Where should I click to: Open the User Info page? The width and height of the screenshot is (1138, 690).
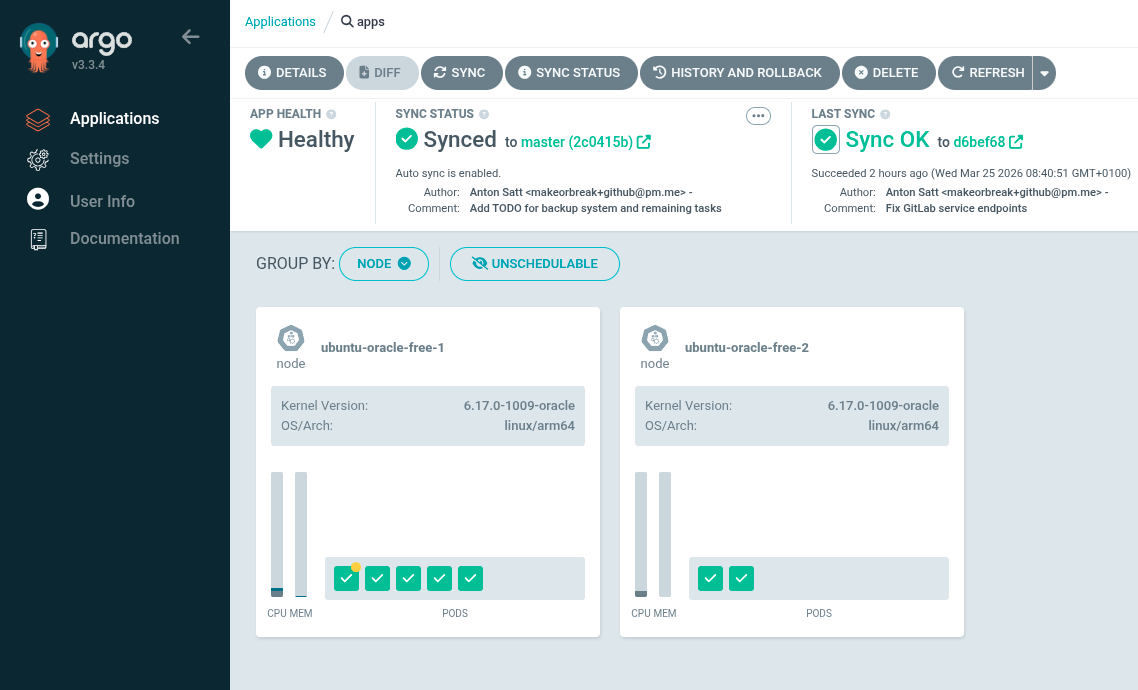37,200
